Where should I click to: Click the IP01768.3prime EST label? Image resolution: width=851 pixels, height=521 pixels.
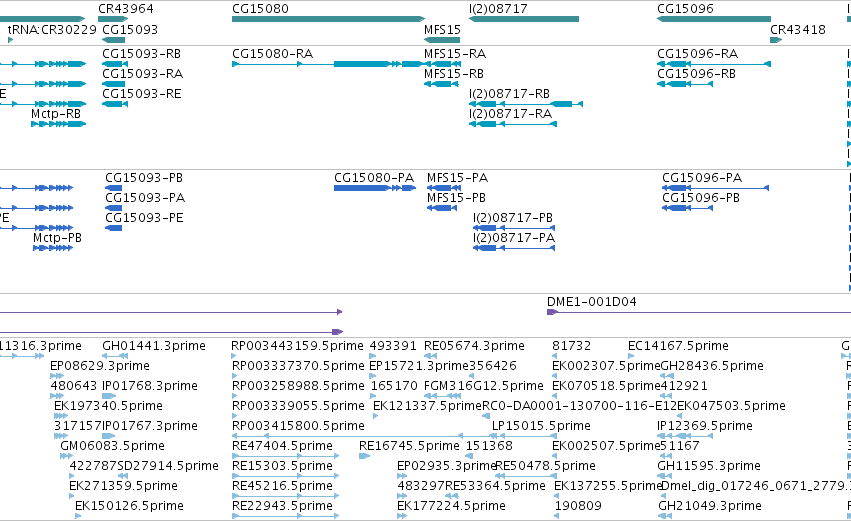point(150,386)
